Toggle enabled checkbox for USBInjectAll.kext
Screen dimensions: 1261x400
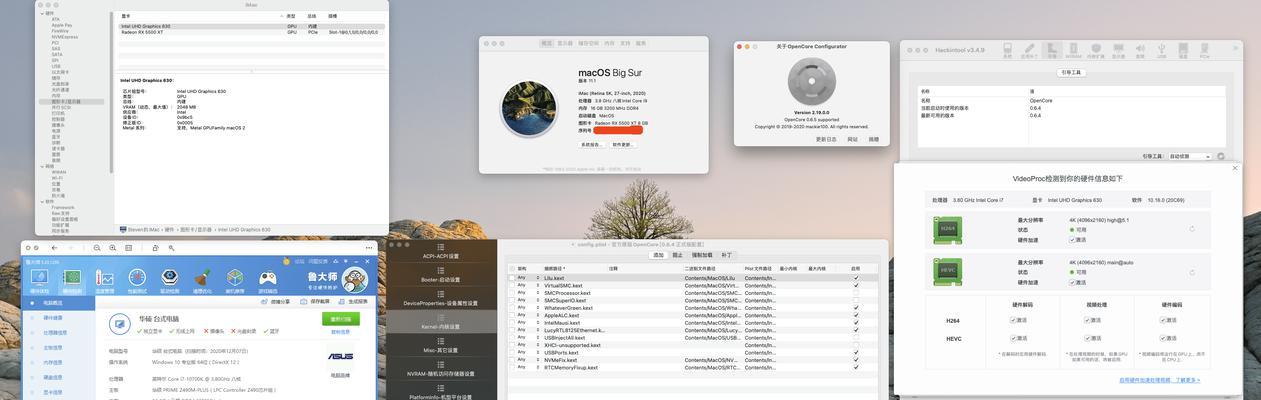(856, 337)
